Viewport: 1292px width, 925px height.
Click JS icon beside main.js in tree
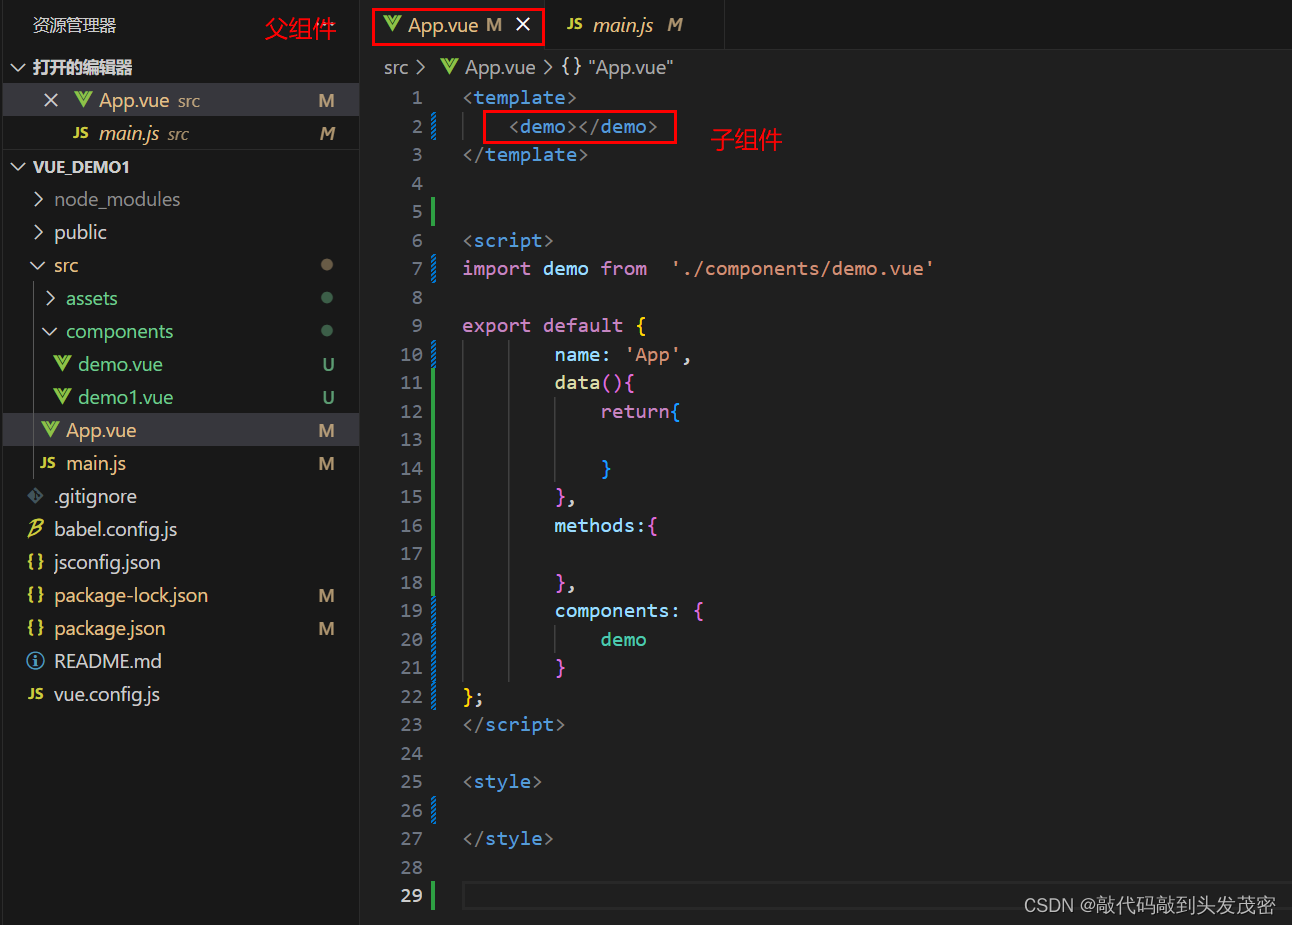point(48,463)
